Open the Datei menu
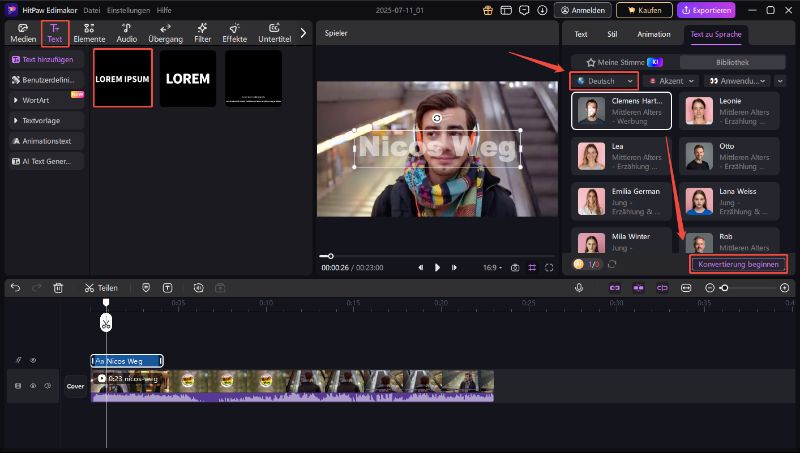This screenshot has width=800, height=453. pos(92,10)
